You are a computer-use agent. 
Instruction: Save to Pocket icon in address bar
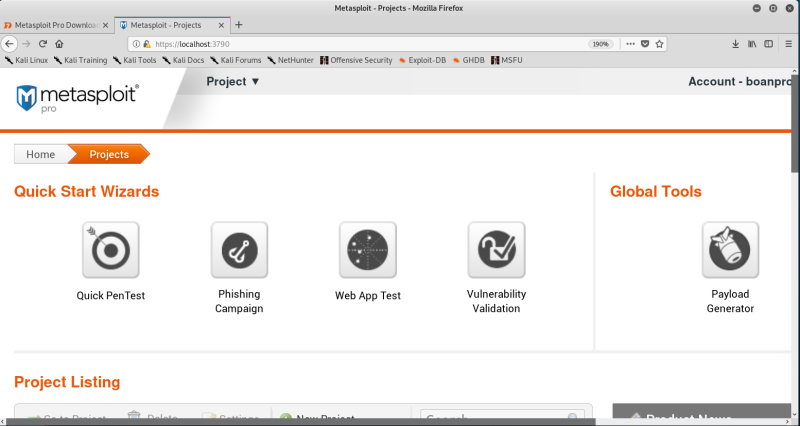click(645, 44)
